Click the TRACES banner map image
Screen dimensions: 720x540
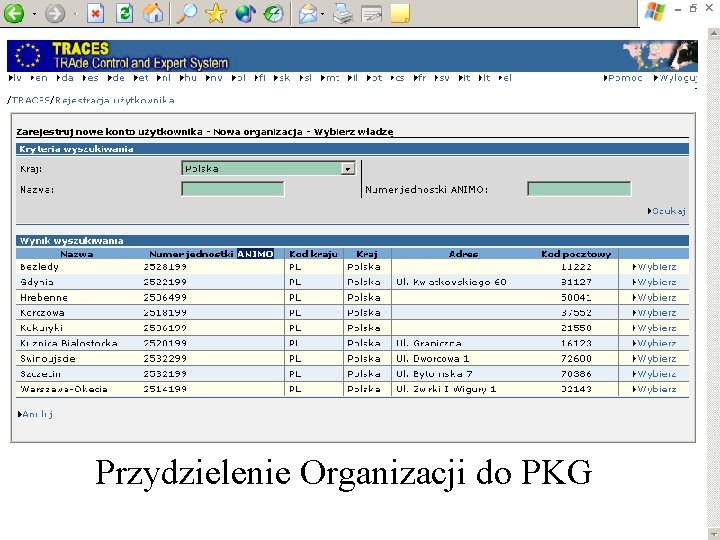pyautogui.click(x=660, y=56)
